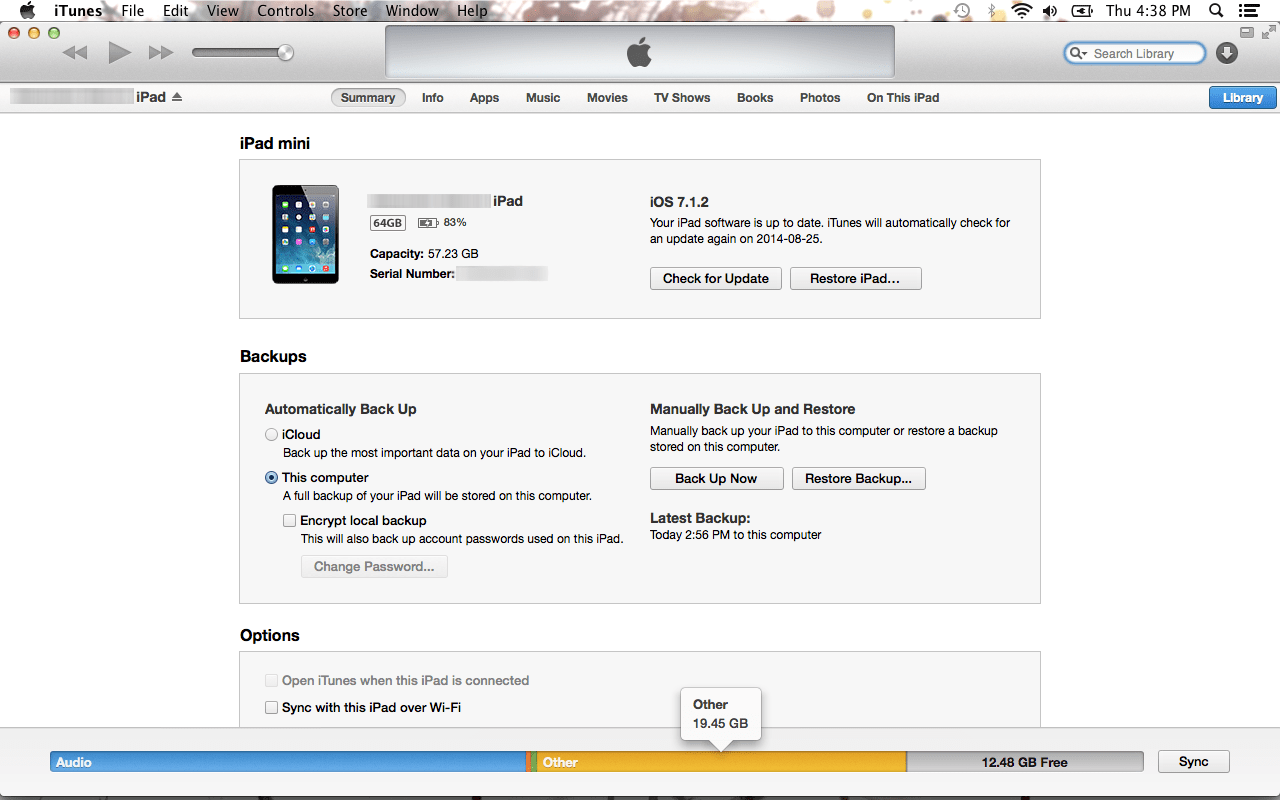
Task: Adjust the volume slider
Action: click(x=286, y=52)
